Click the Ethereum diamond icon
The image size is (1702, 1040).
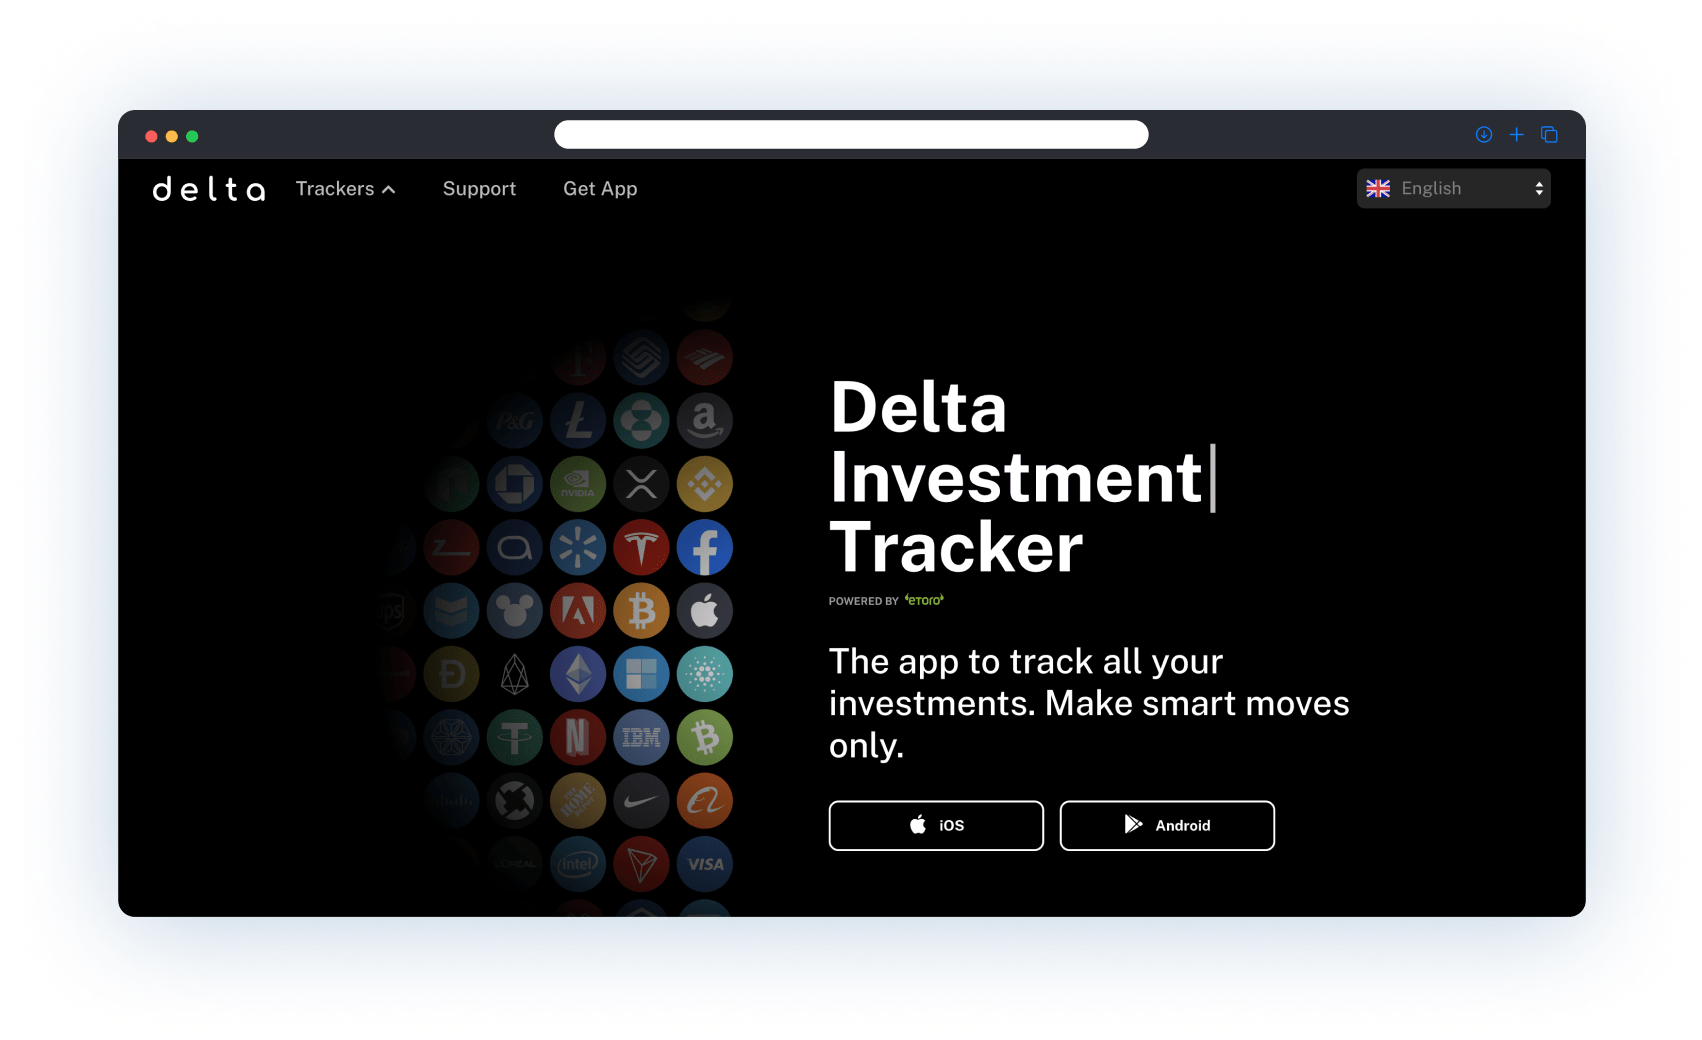(x=578, y=674)
